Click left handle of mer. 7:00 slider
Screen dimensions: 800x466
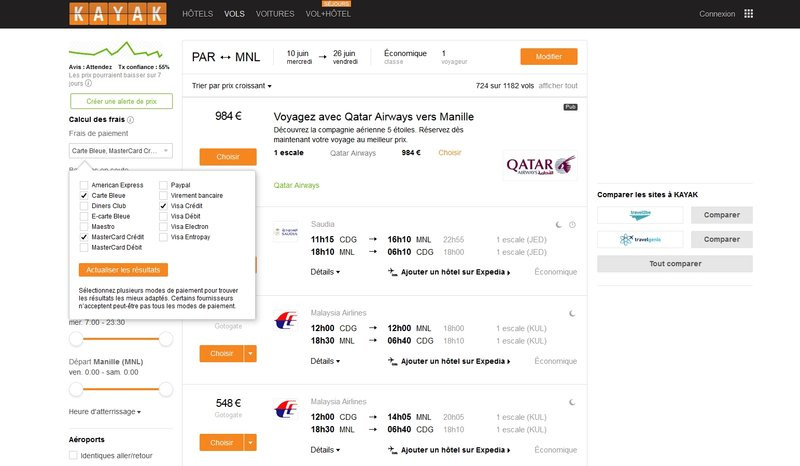[76, 339]
